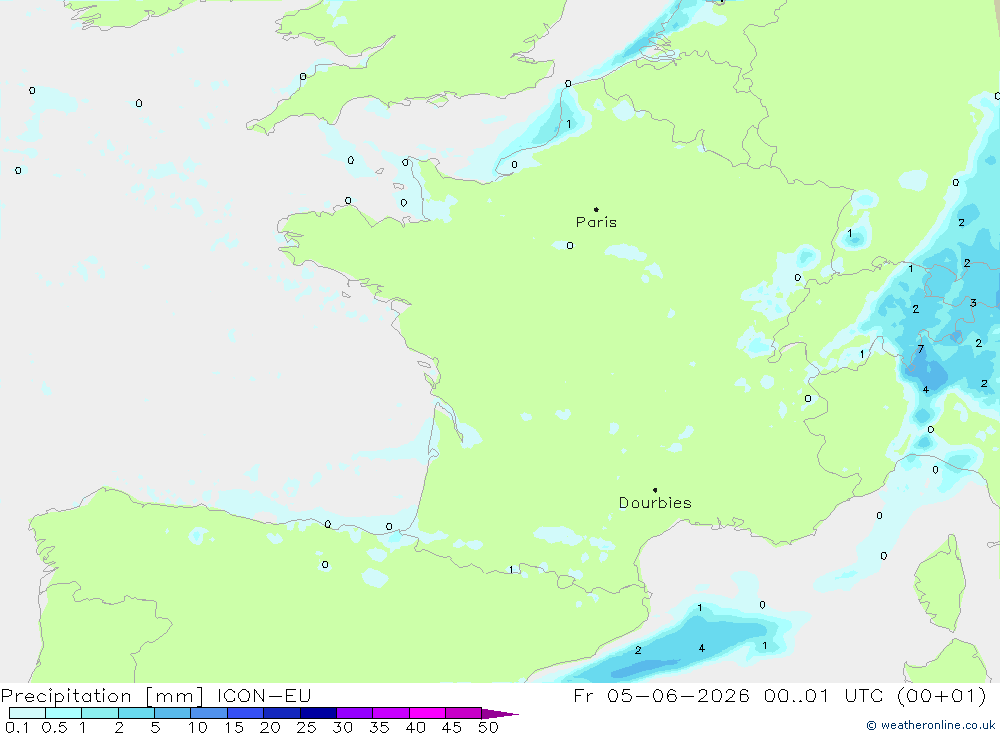Click the "1" value on the Channel coast
This screenshot has width=1000, height=733.
pyautogui.click(x=569, y=124)
